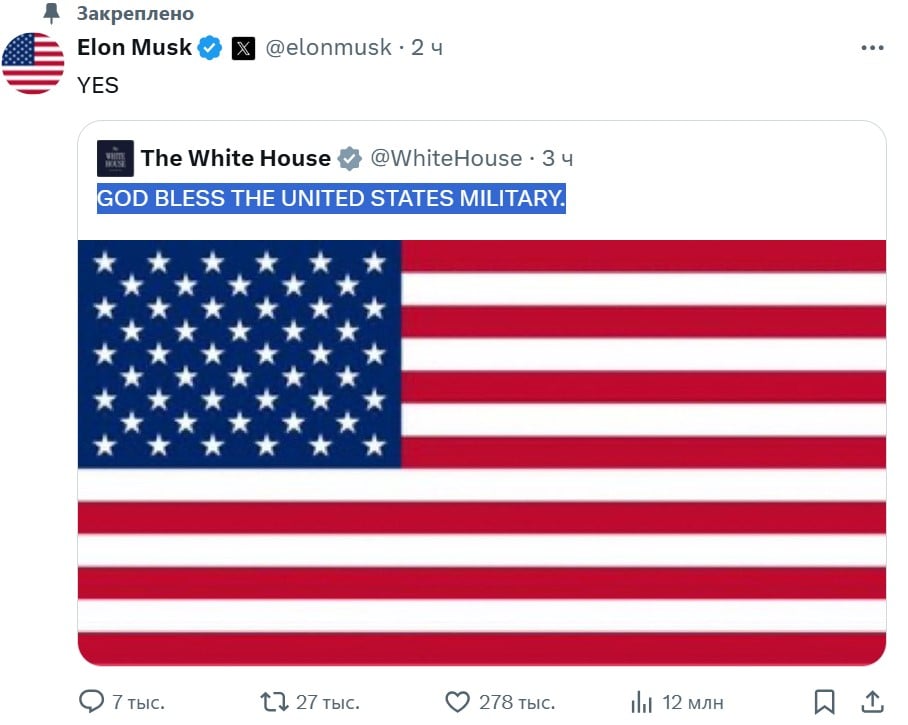Open The White House account name

236,158
